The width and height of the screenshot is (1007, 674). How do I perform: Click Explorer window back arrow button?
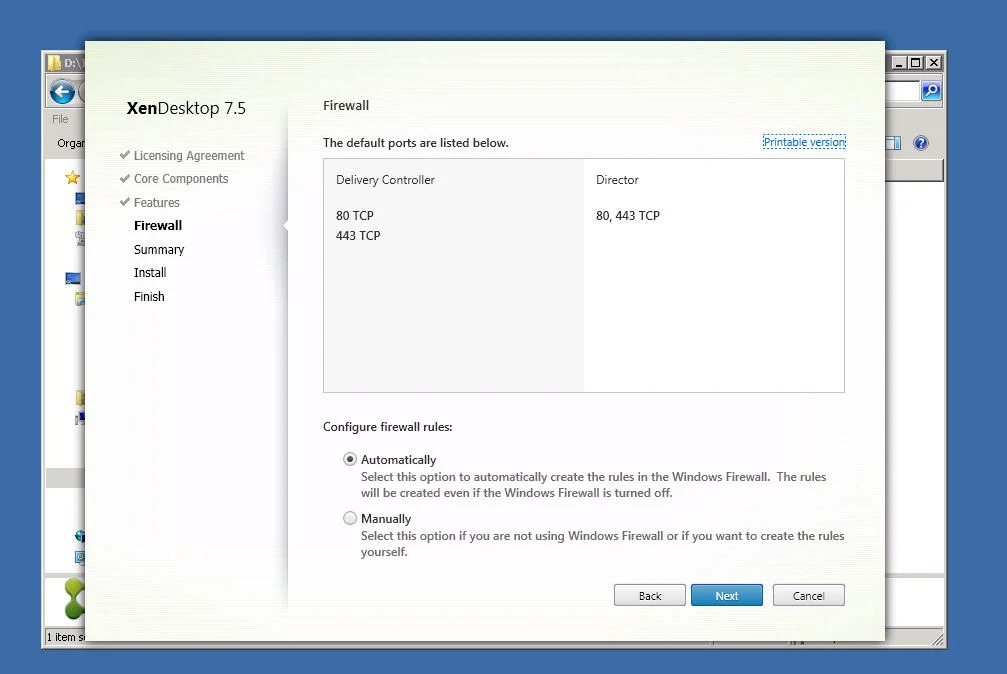[x=62, y=93]
